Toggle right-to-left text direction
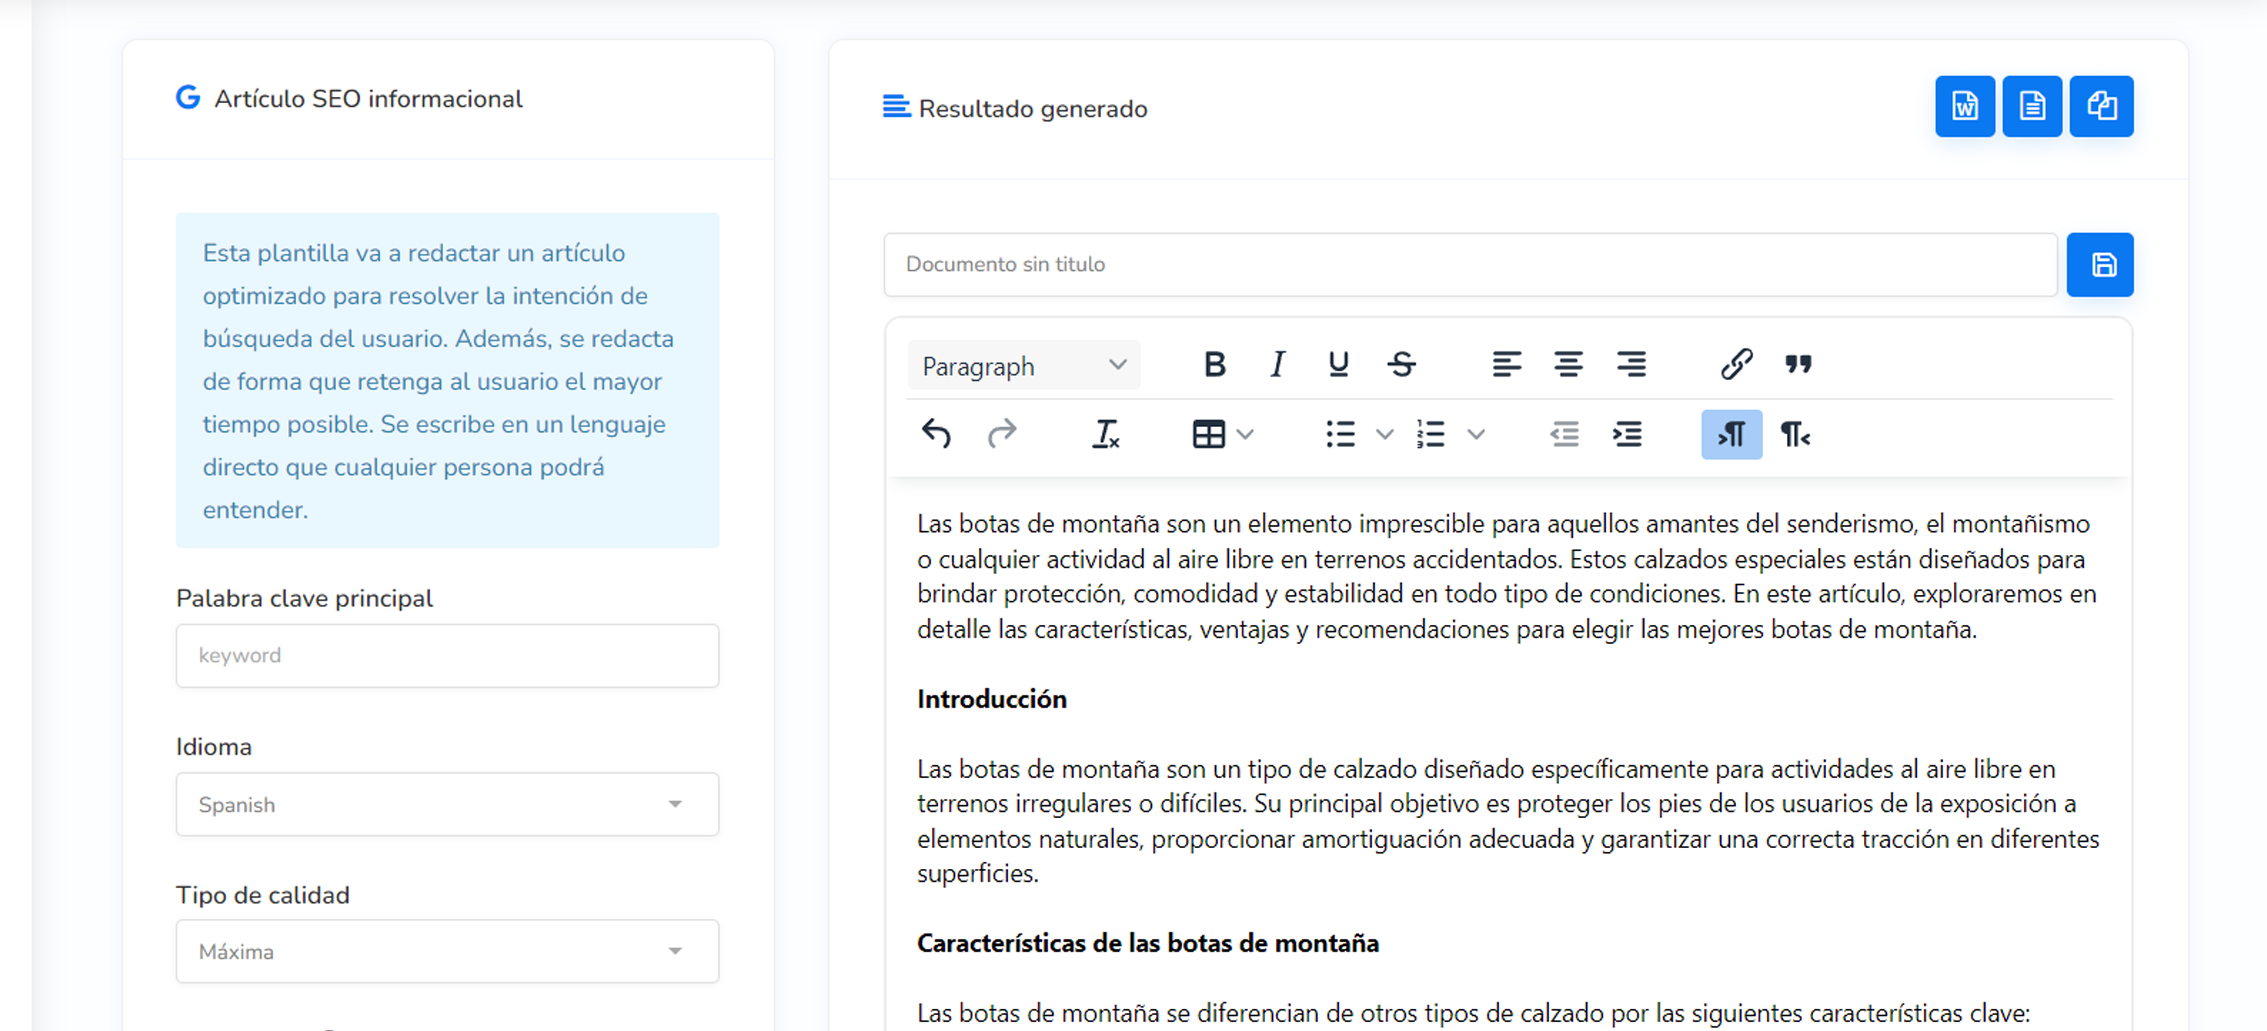The height and width of the screenshot is (1031, 2267). [1795, 434]
